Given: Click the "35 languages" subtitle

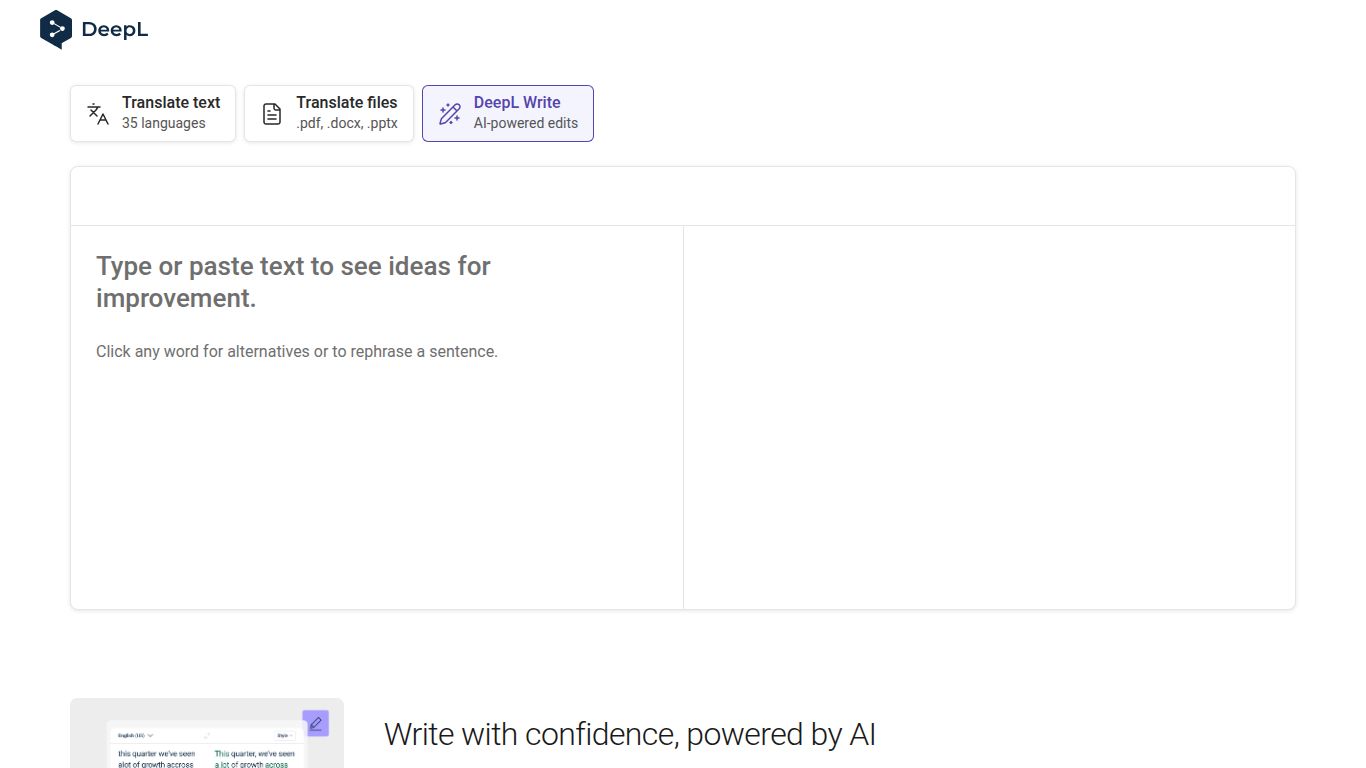Looking at the screenshot, I should pyautogui.click(x=164, y=123).
